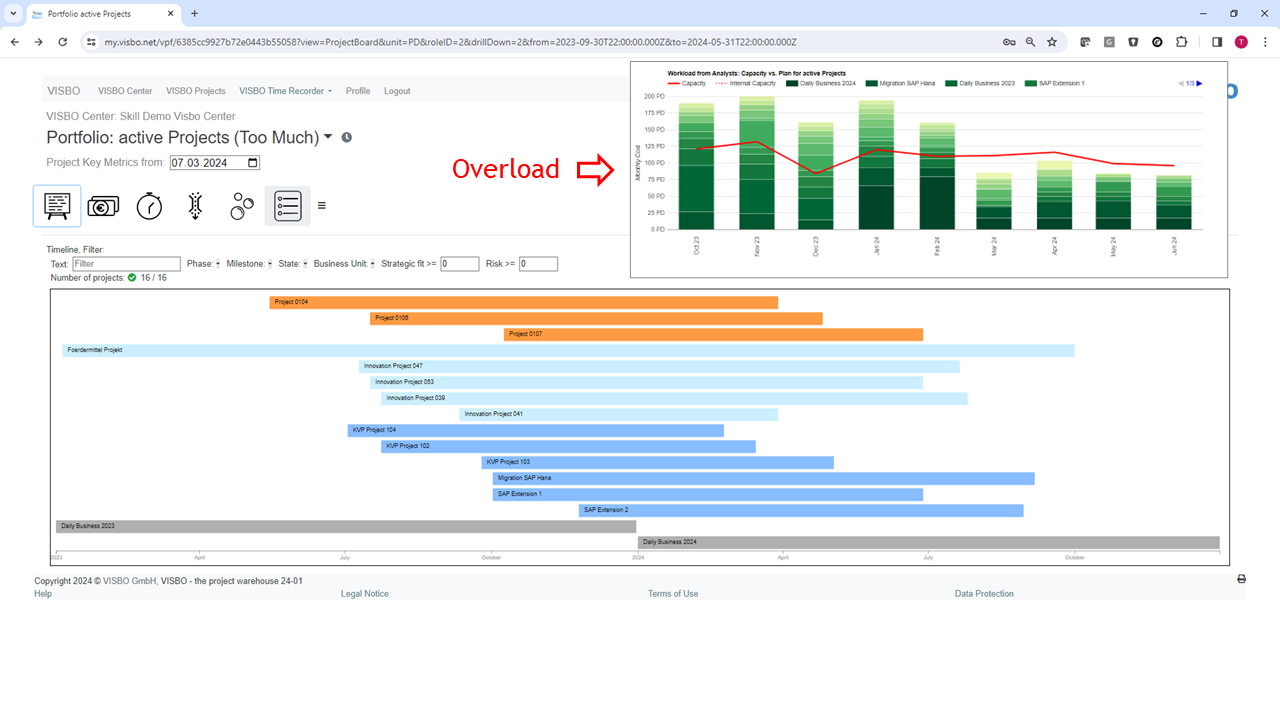Open the checklist view icon
This screenshot has height=720, width=1280.
click(x=288, y=206)
